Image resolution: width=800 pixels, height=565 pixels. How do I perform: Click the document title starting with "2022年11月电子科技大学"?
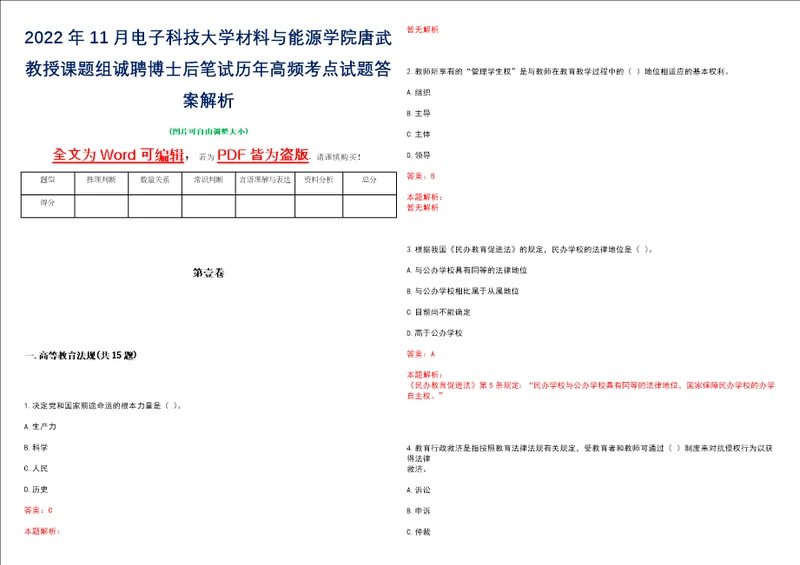click(208, 69)
